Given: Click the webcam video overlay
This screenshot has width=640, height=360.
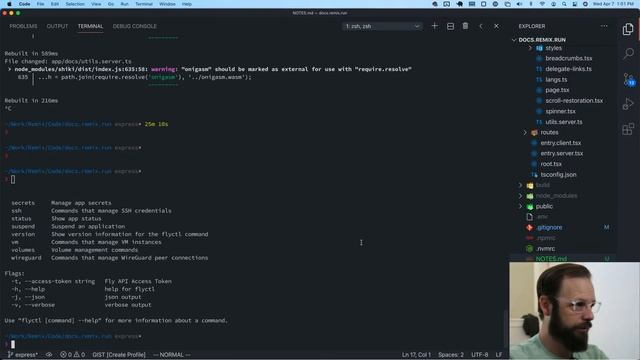Looking at the screenshot, I should [574, 311].
